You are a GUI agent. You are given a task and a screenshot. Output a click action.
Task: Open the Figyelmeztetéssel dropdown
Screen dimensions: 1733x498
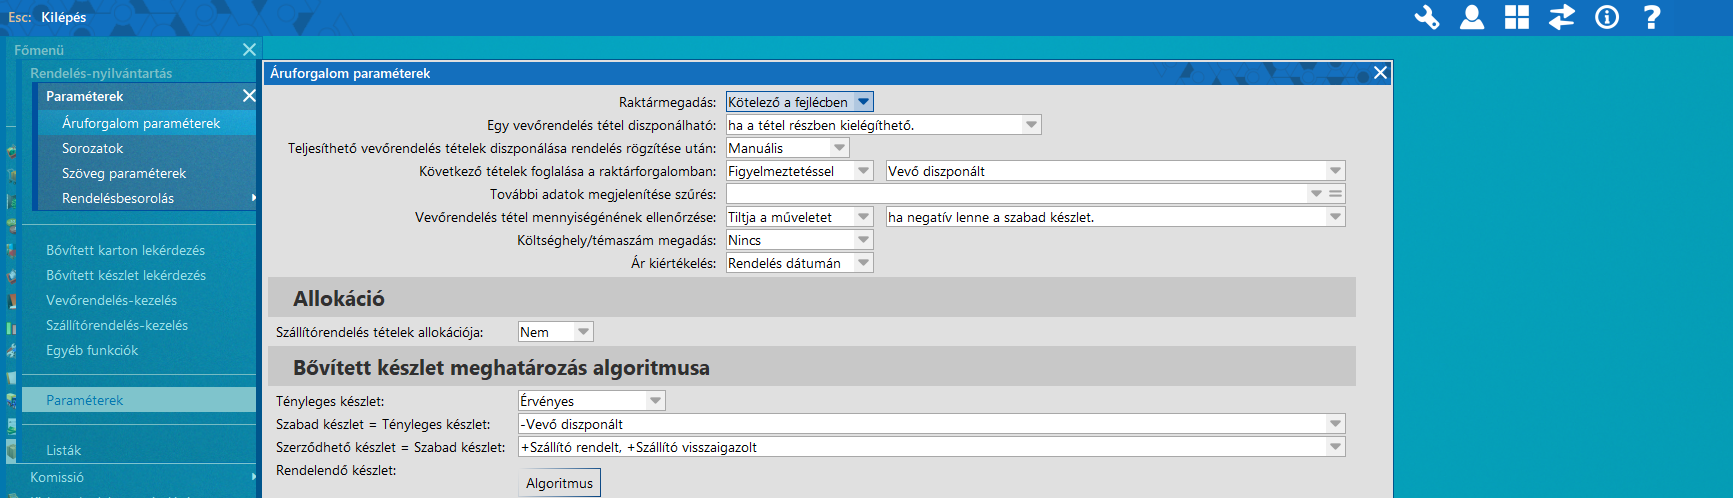tap(864, 171)
